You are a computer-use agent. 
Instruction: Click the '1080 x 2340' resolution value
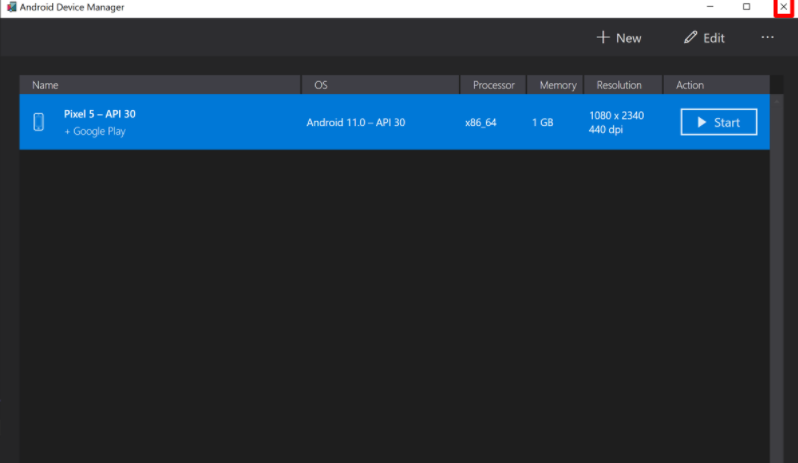(616, 115)
